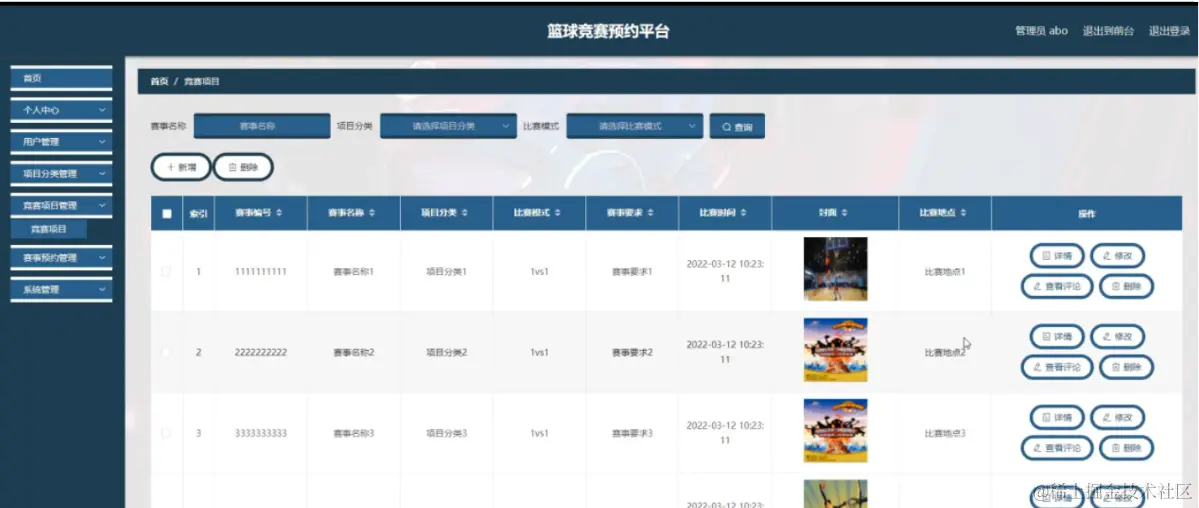Sort by 比赛地点 column arrows
Screen dimensions: 1199x508
(963, 213)
